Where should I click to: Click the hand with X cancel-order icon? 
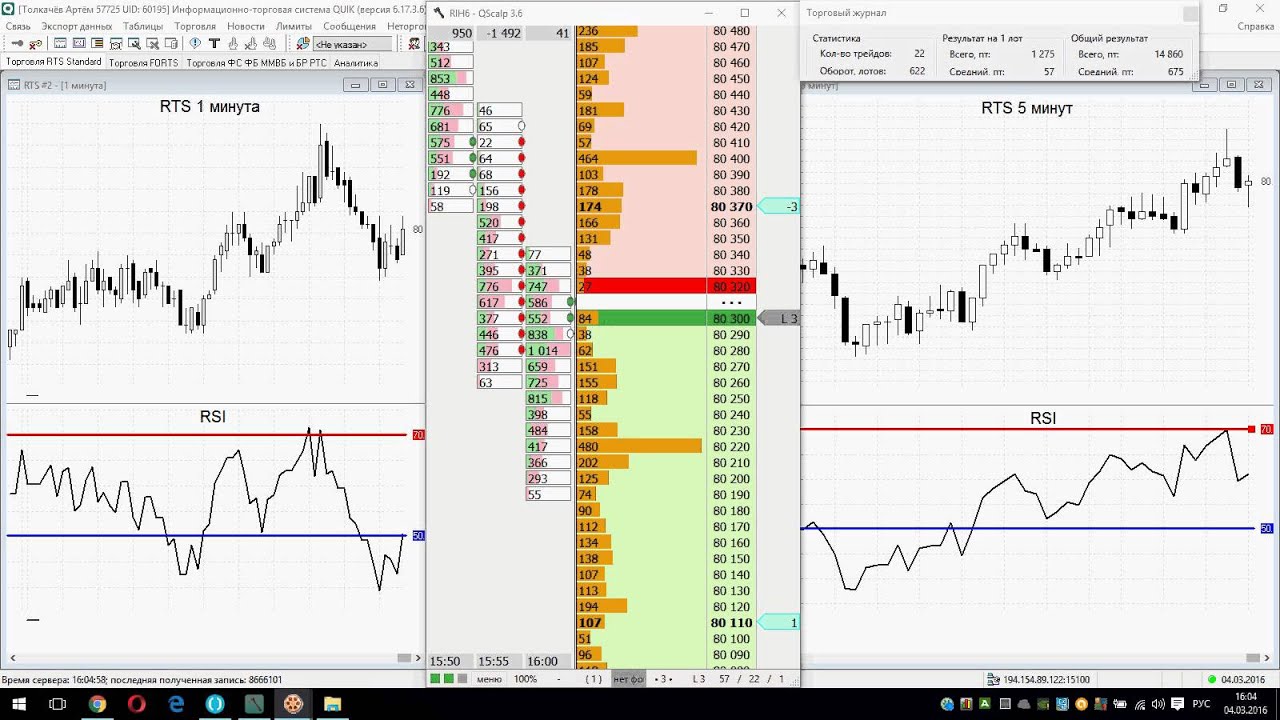[251, 44]
